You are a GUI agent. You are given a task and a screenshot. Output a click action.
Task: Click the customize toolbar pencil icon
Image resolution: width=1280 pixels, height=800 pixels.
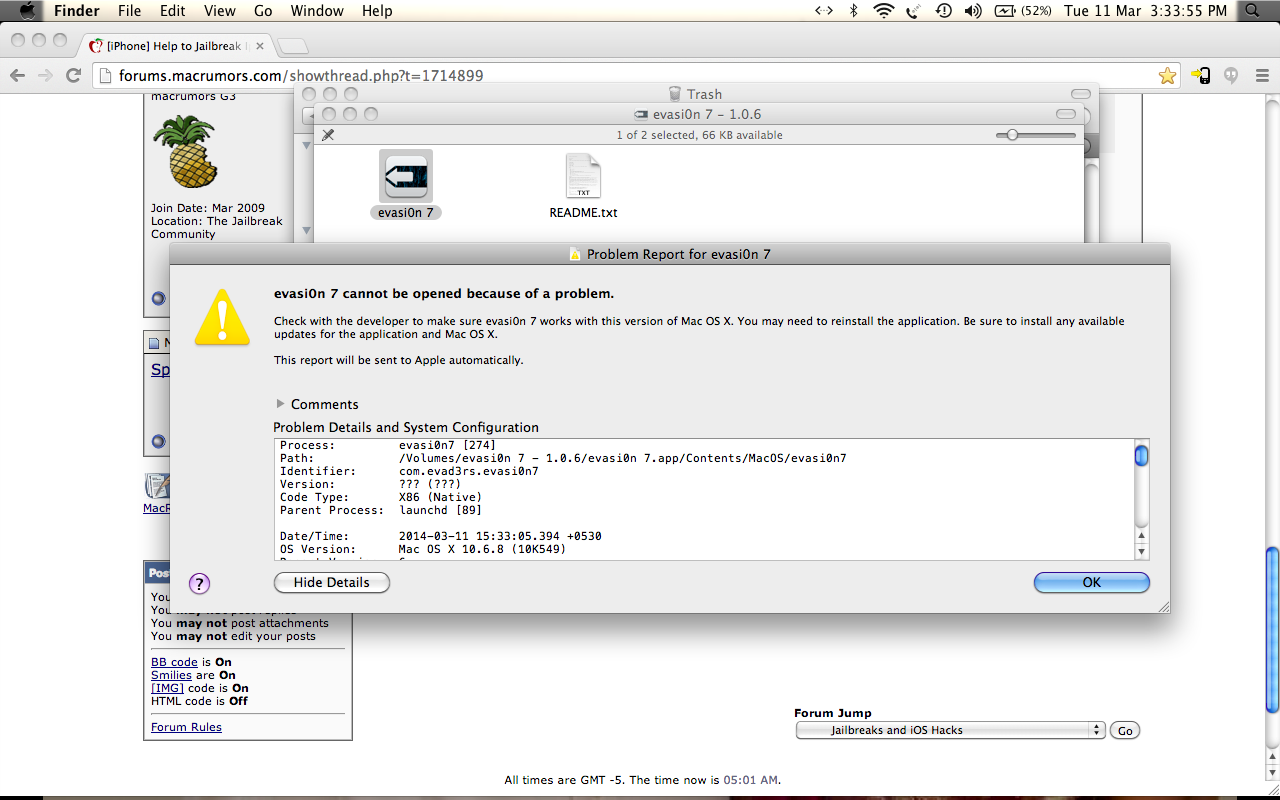(x=328, y=135)
